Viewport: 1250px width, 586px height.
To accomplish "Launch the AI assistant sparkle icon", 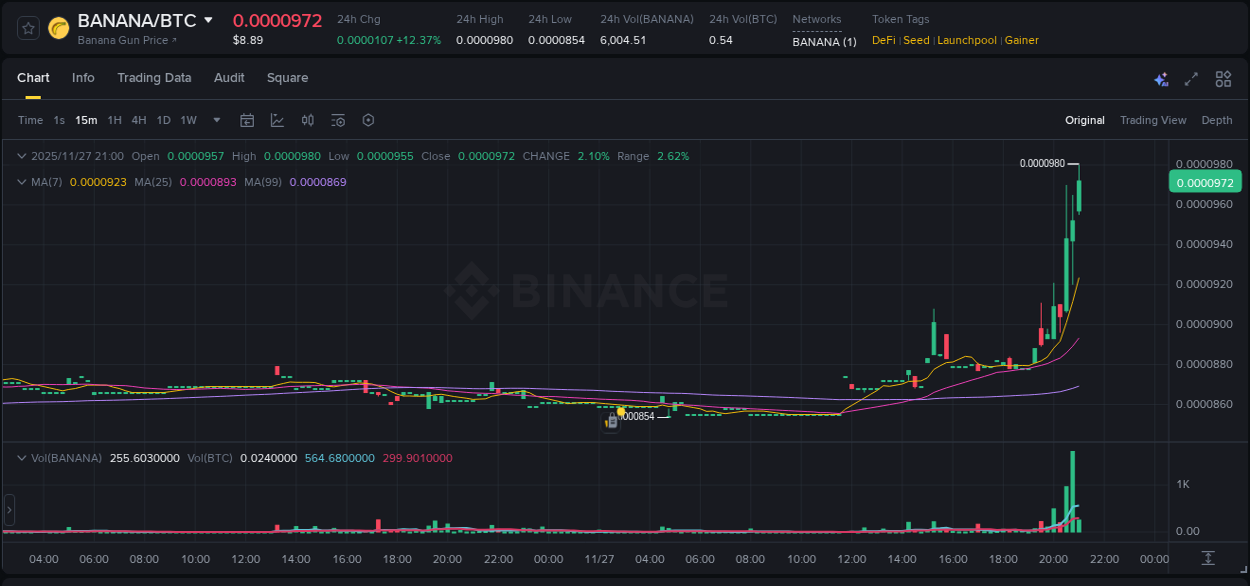I will point(1161,78).
